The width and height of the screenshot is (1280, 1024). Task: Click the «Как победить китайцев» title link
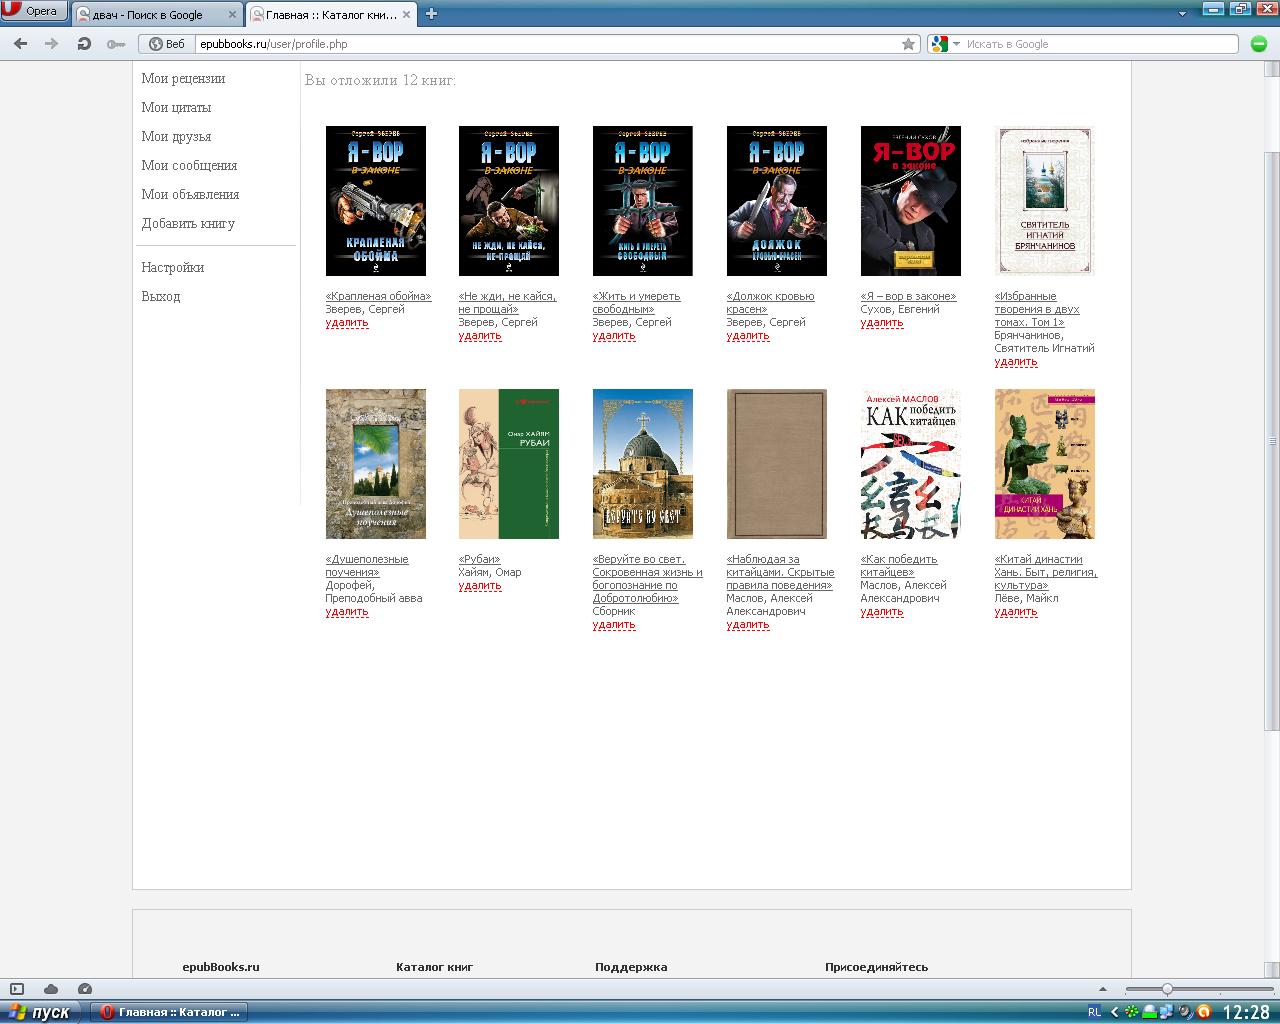(899, 566)
